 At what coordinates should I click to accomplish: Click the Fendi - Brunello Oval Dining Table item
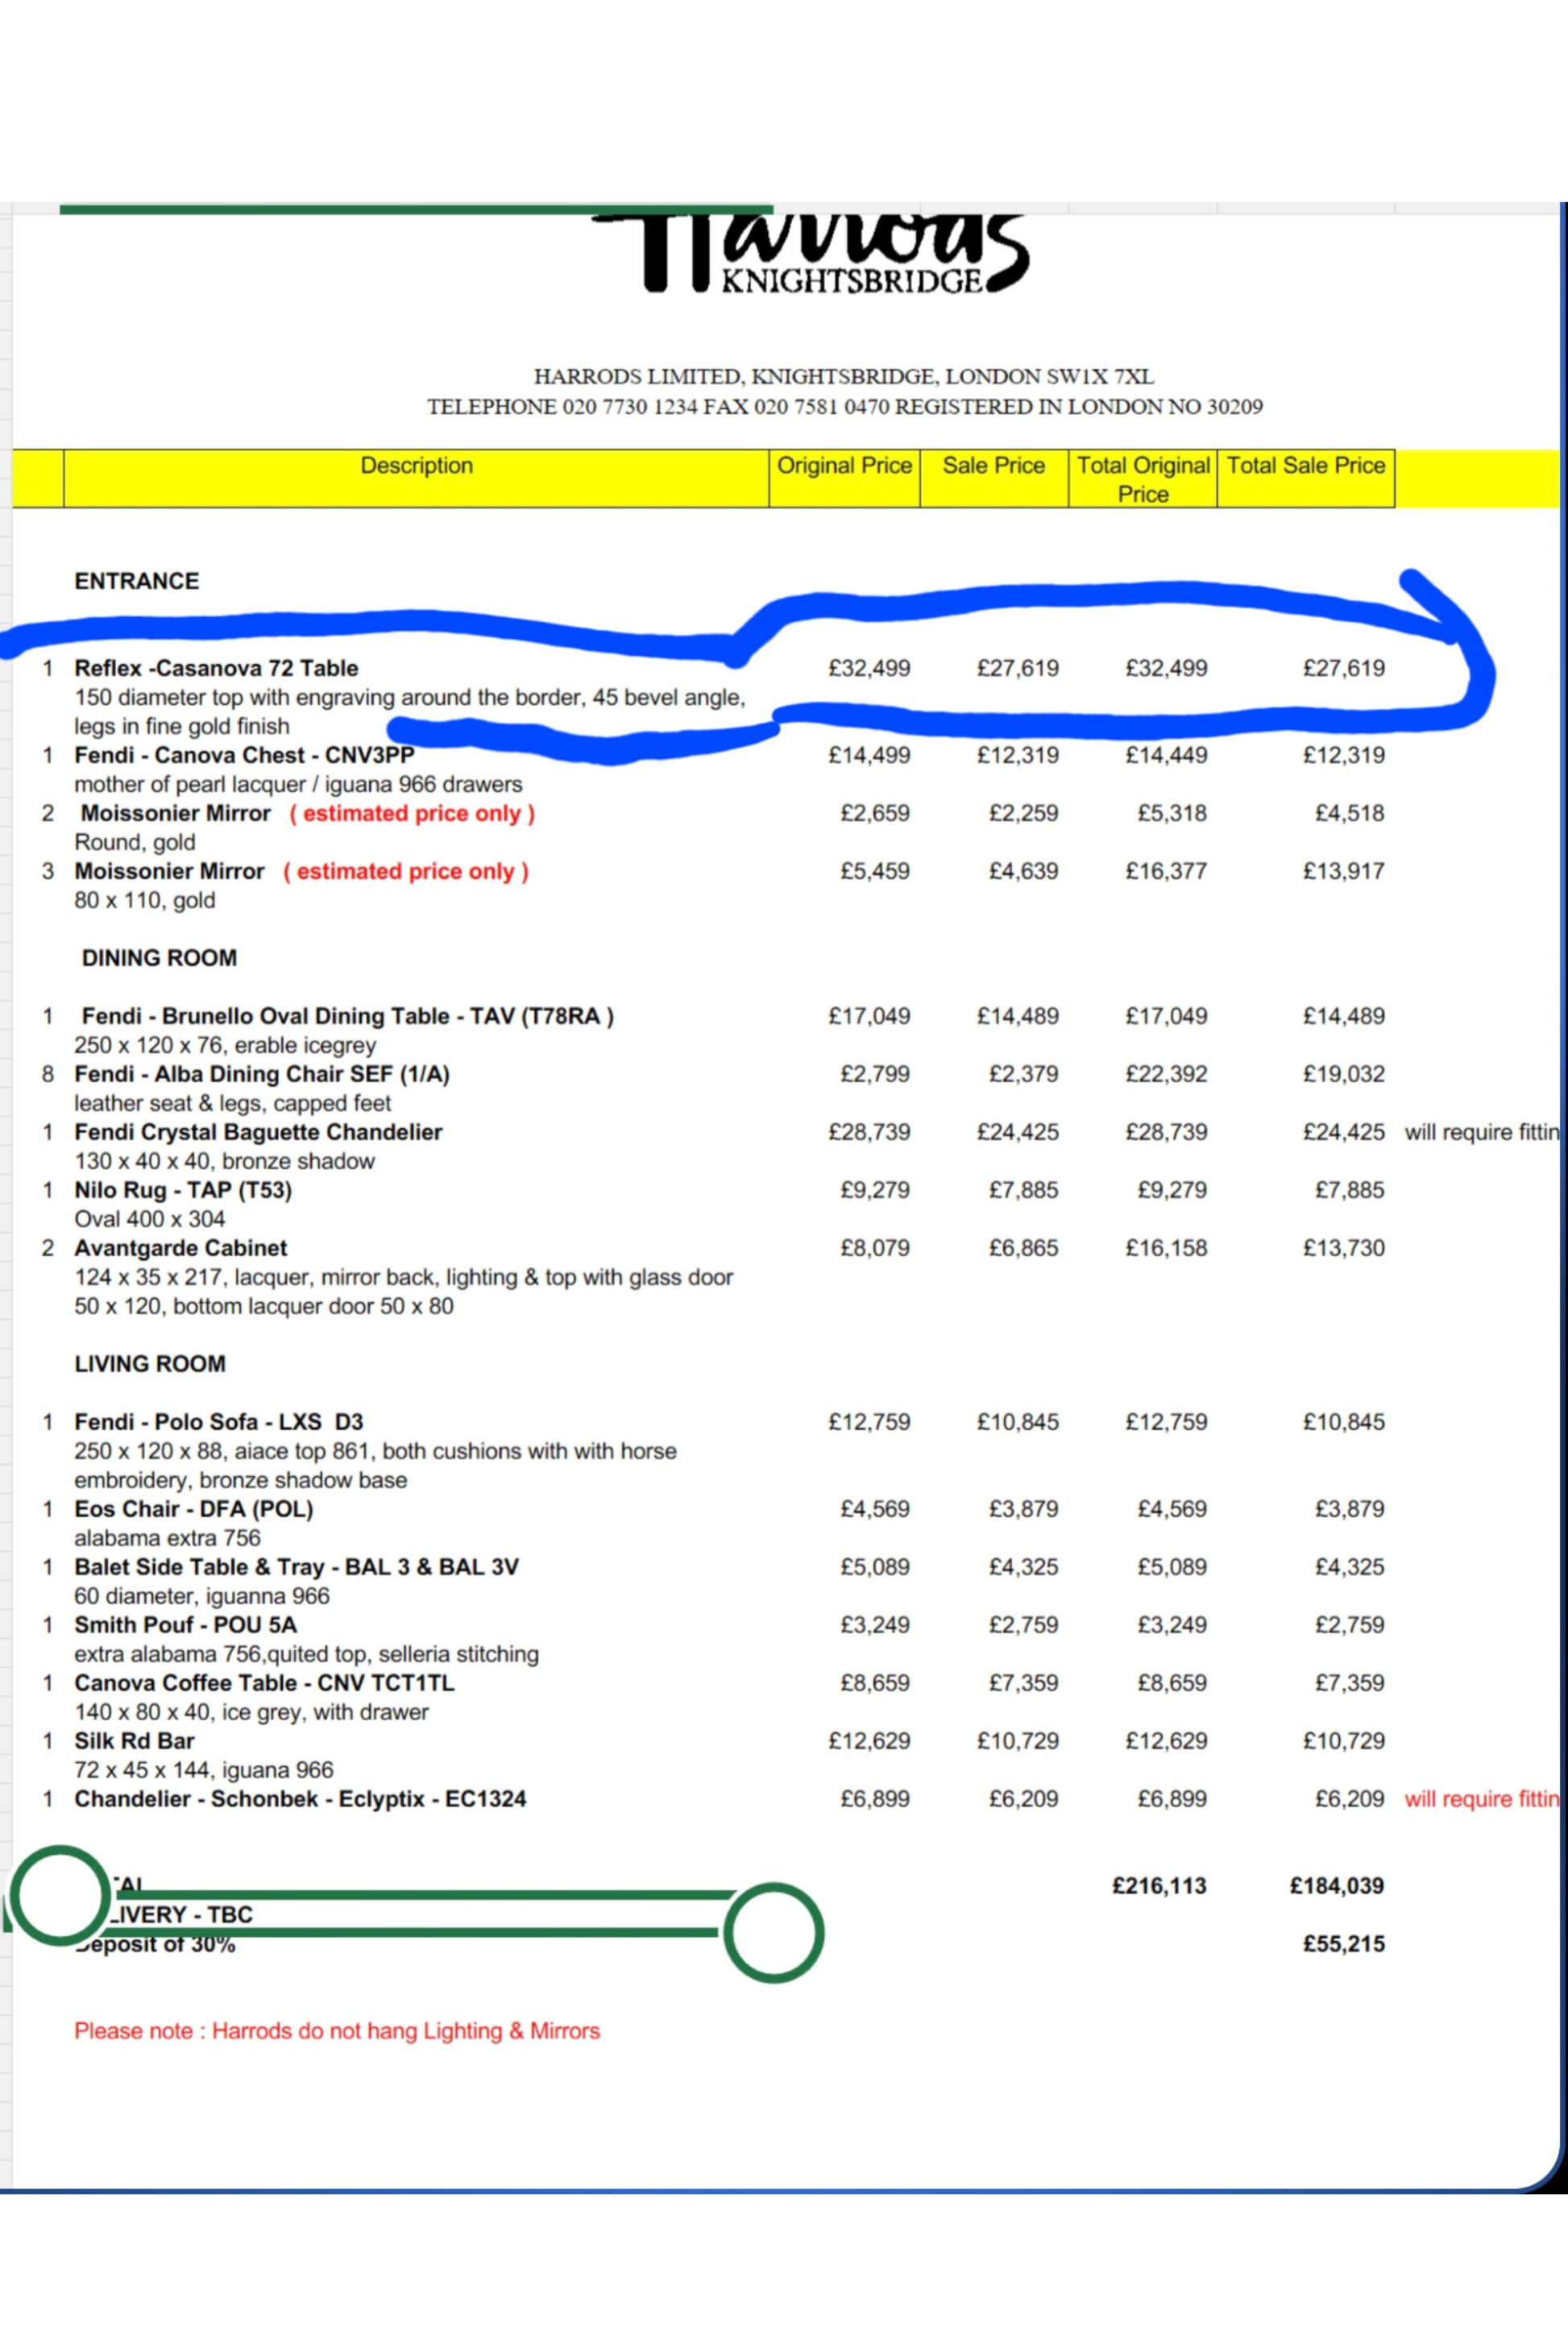click(x=348, y=1016)
